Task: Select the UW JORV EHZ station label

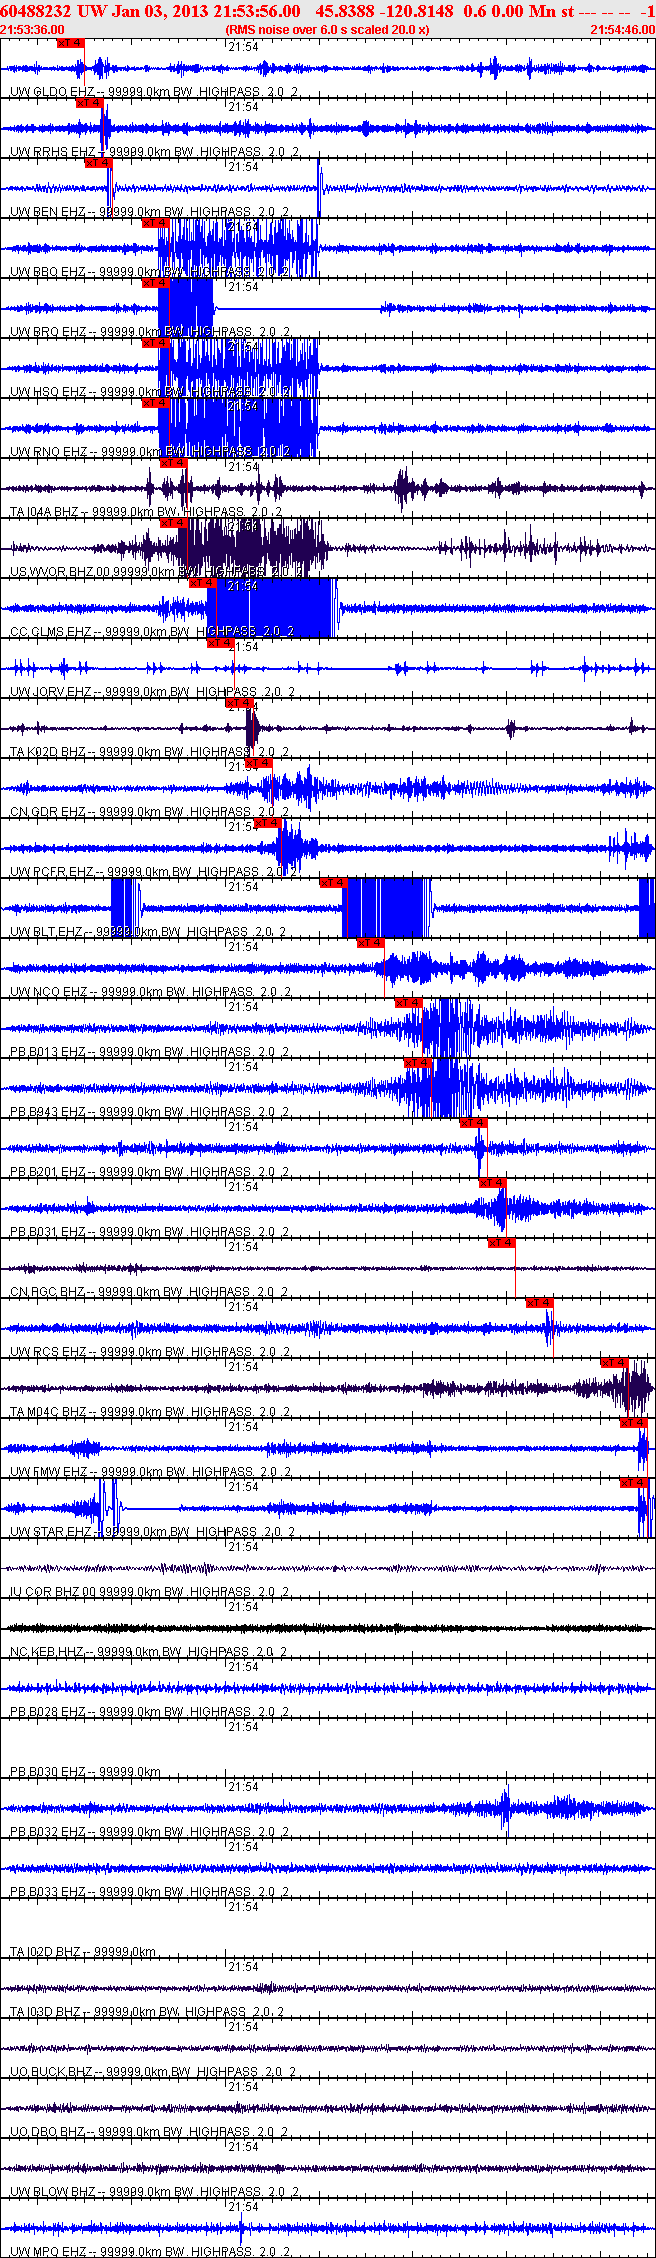Action: [153, 692]
